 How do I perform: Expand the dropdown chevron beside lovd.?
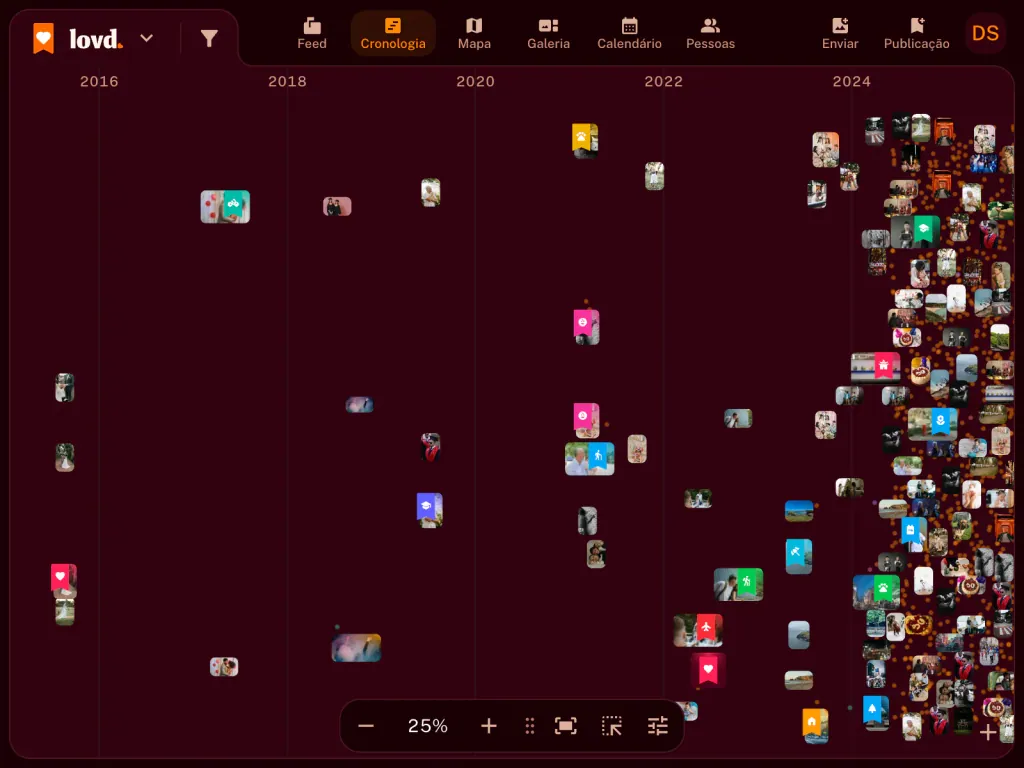(147, 39)
